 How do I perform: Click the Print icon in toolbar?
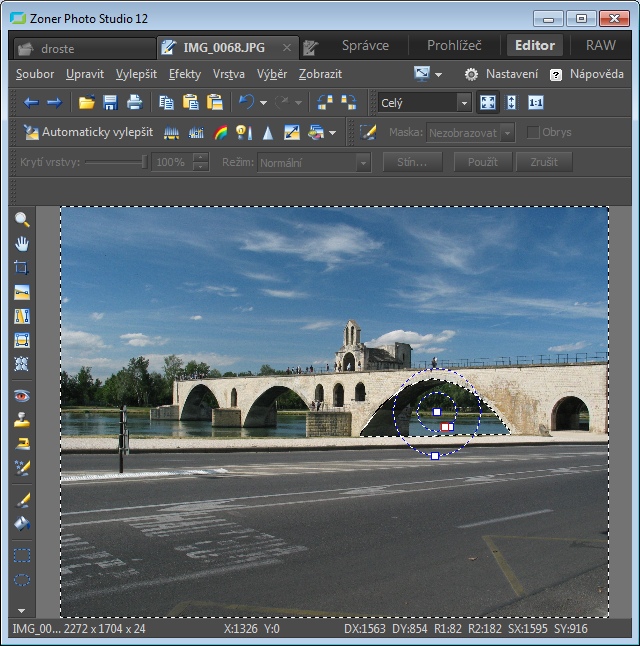point(134,102)
